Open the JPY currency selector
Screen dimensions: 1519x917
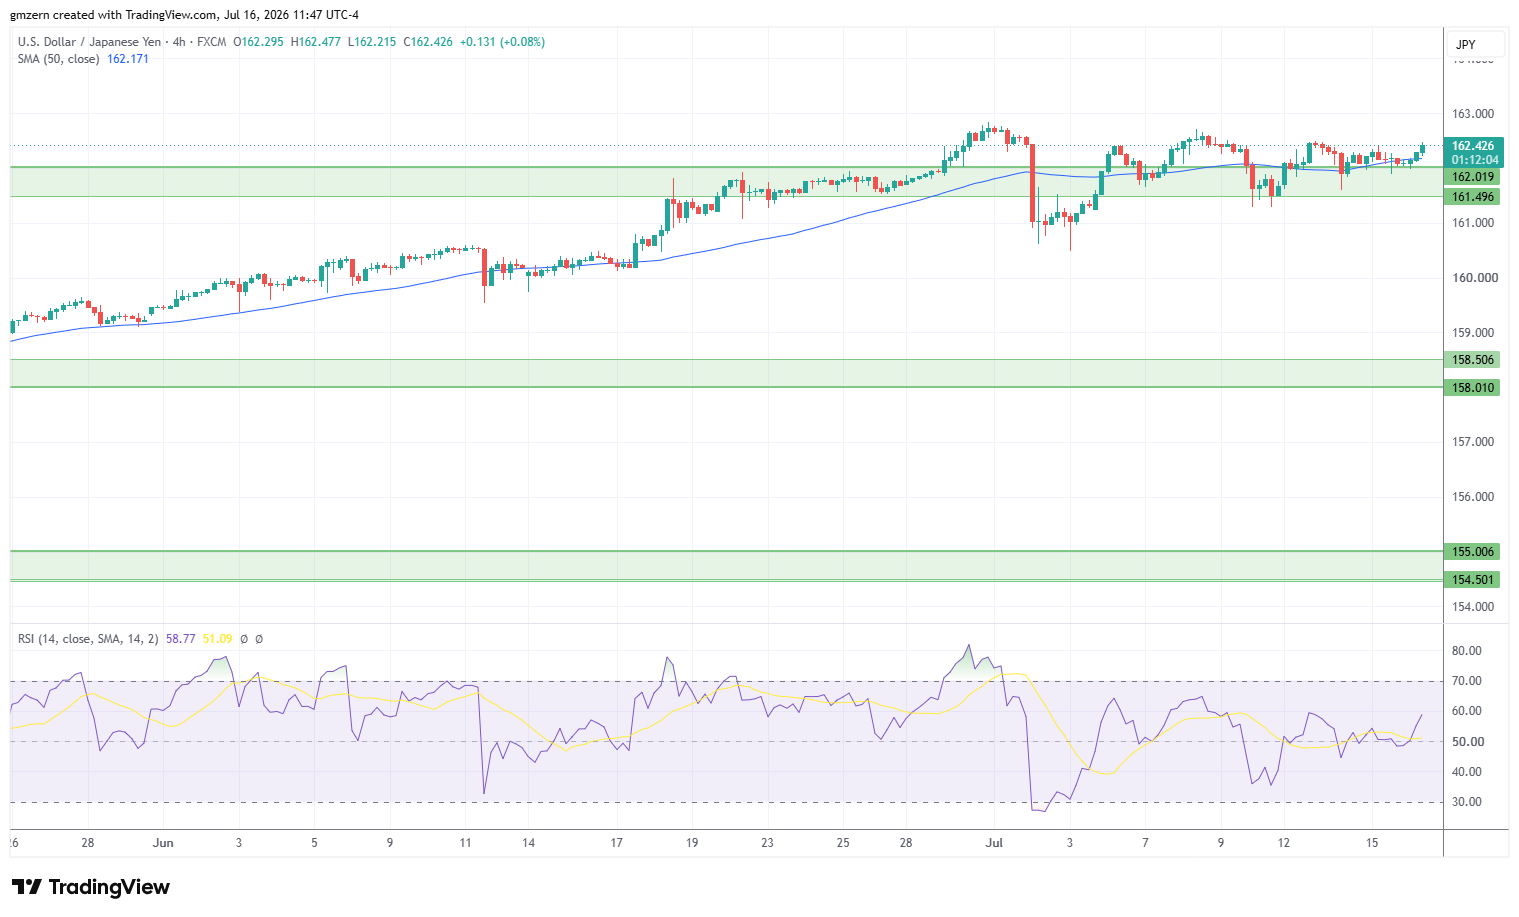(x=1475, y=45)
